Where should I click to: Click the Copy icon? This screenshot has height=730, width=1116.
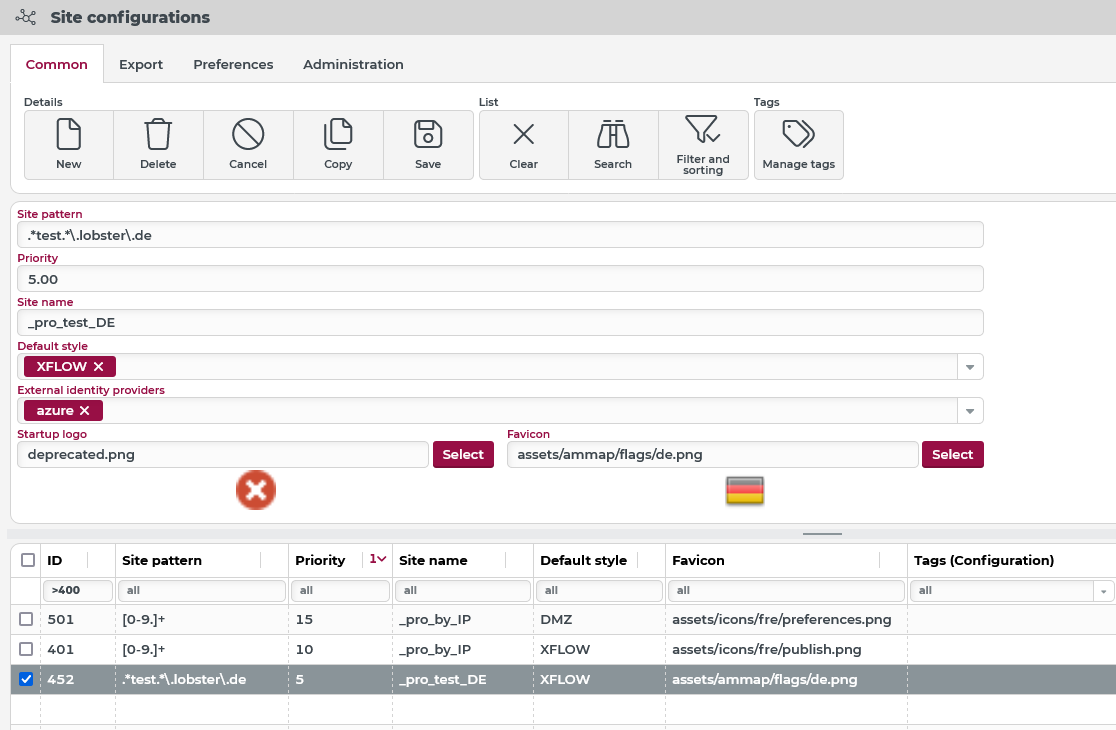tap(338, 134)
